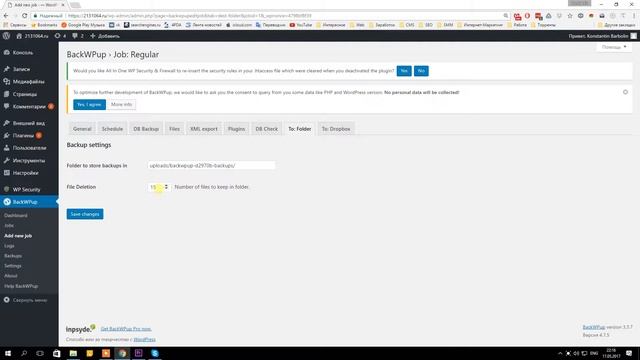Open the Добавить new content menu
640x360 pixels.
[x=105, y=36]
